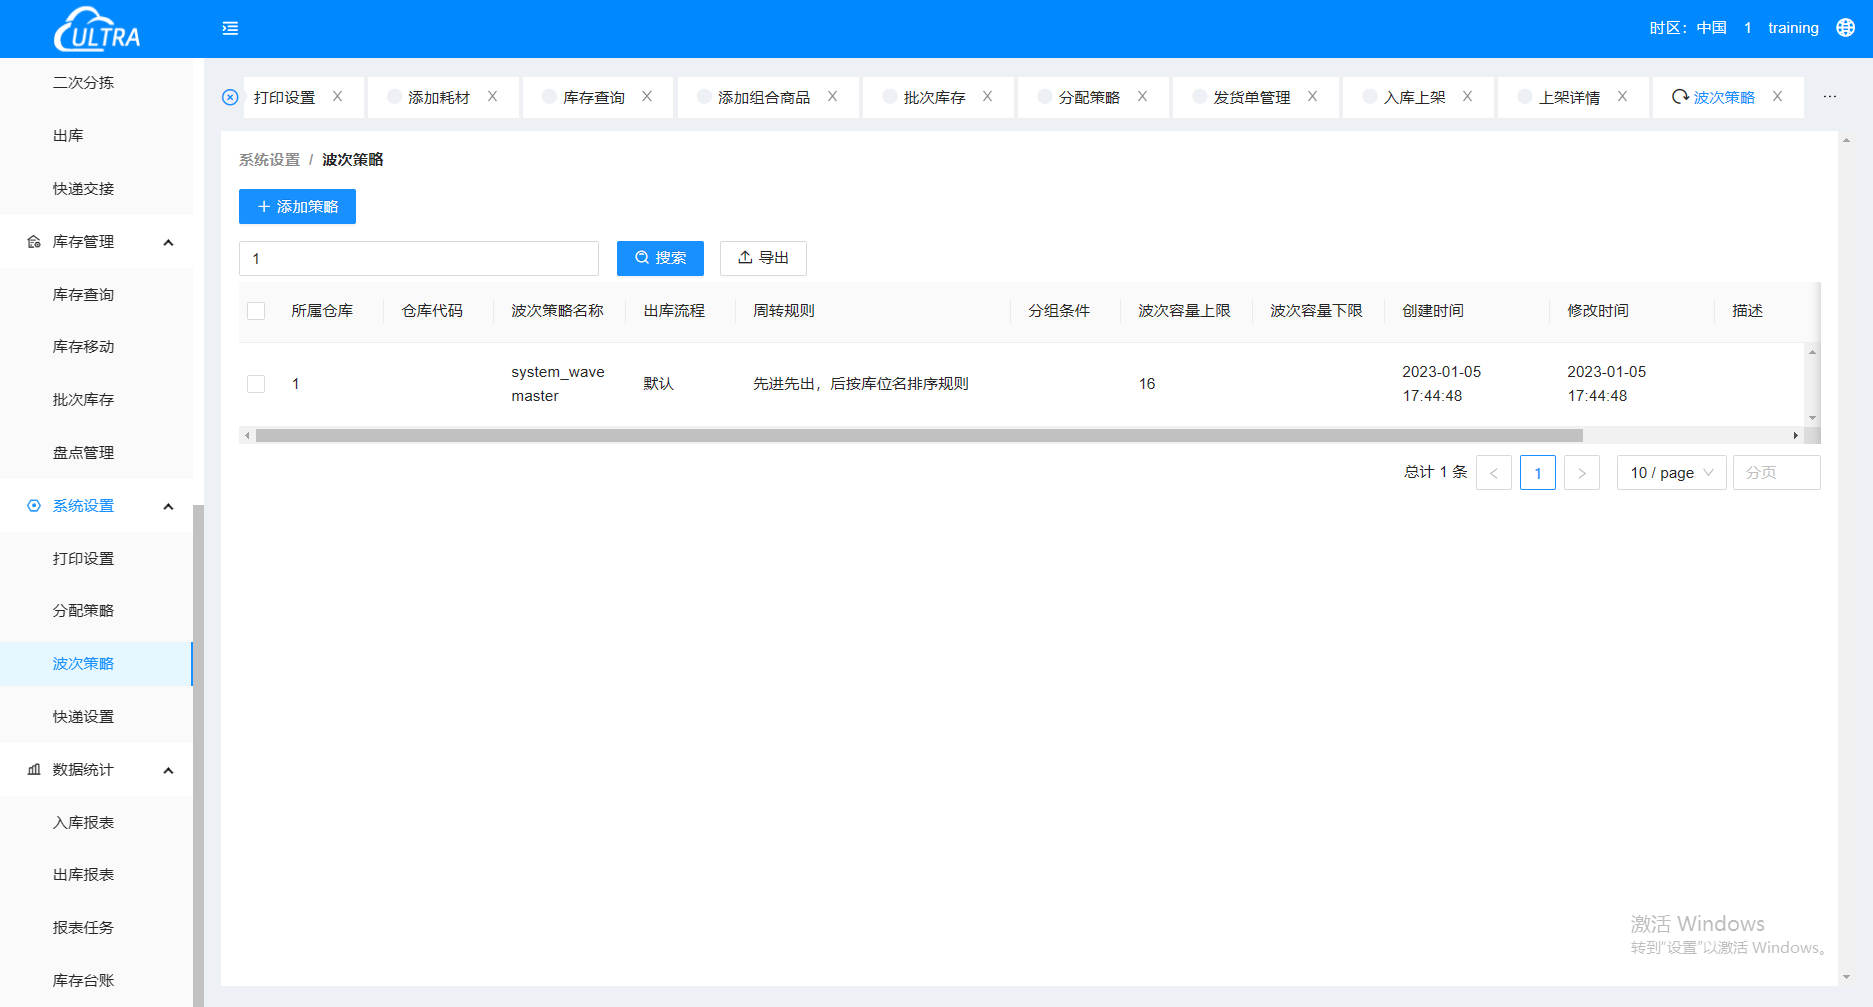Close all tabs with the circled X icon

coord(230,97)
